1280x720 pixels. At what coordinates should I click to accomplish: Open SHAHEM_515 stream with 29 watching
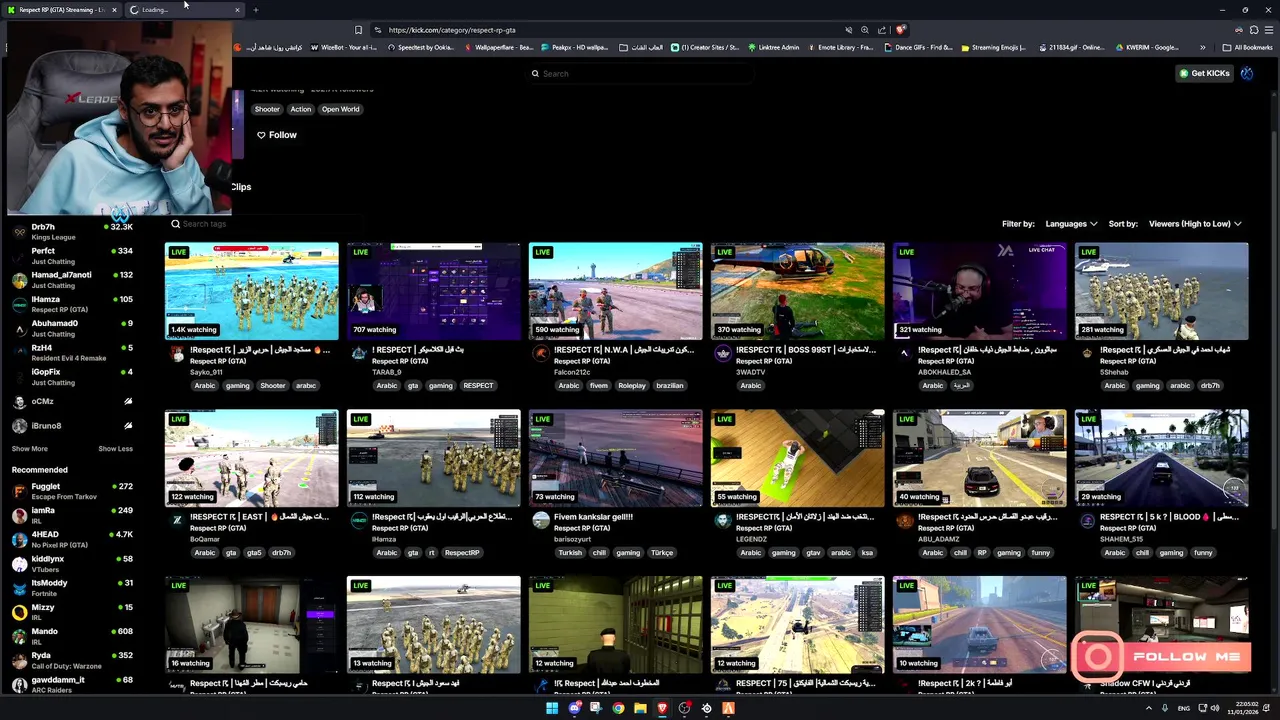coord(1161,458)
